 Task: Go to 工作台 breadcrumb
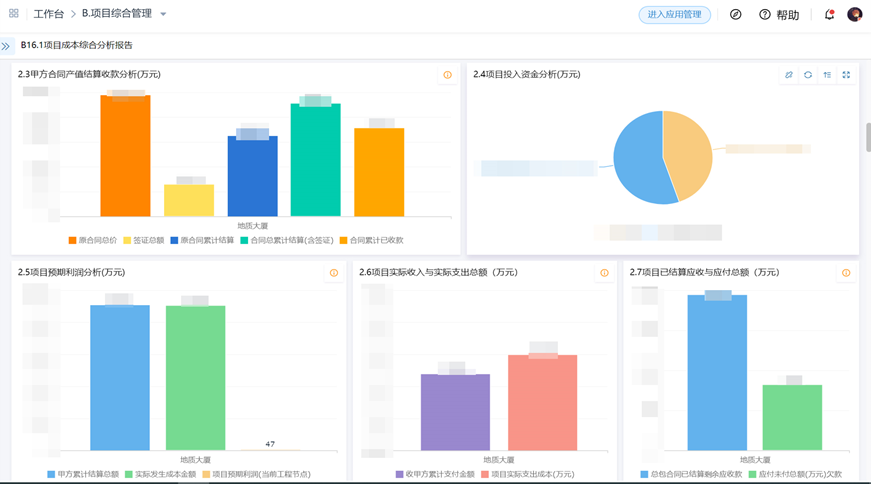coord(48,15)
